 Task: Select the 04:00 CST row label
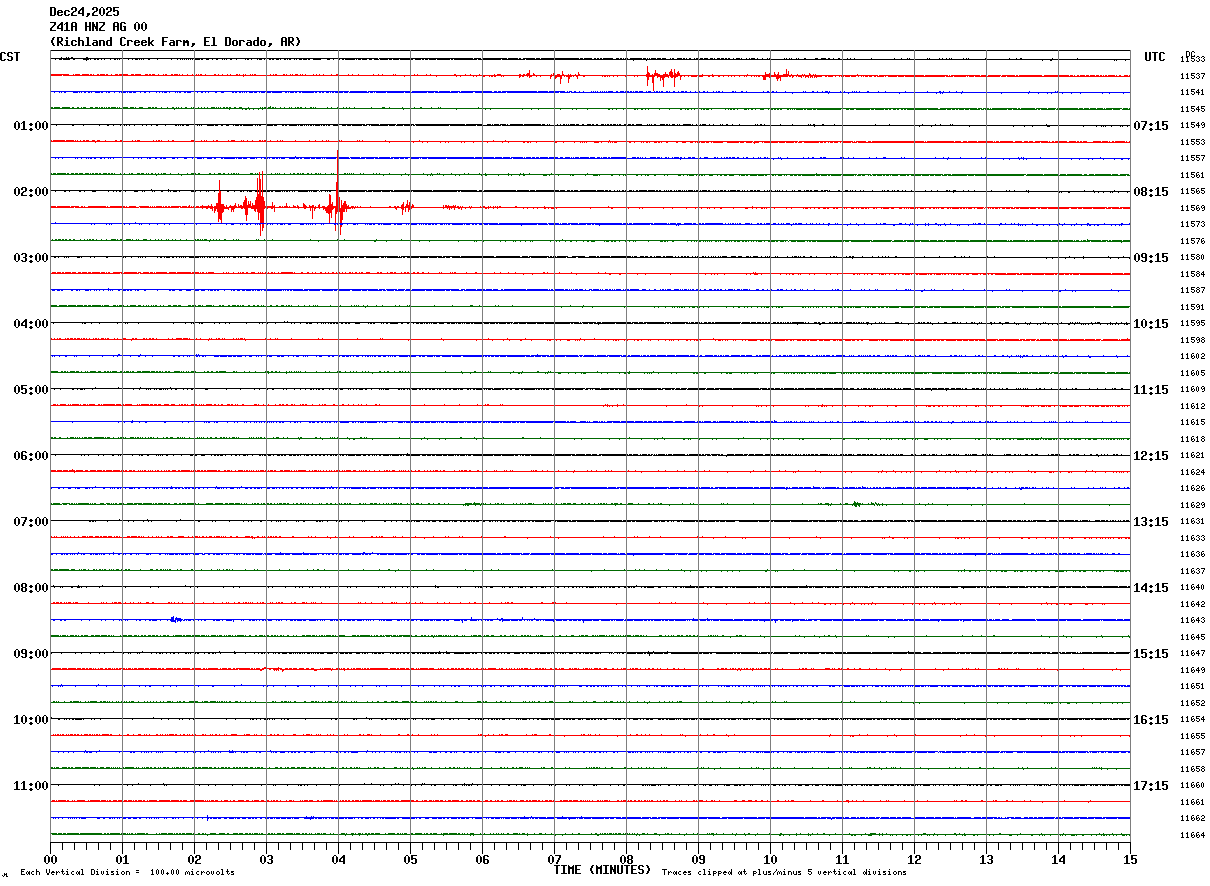coord(31,324)
